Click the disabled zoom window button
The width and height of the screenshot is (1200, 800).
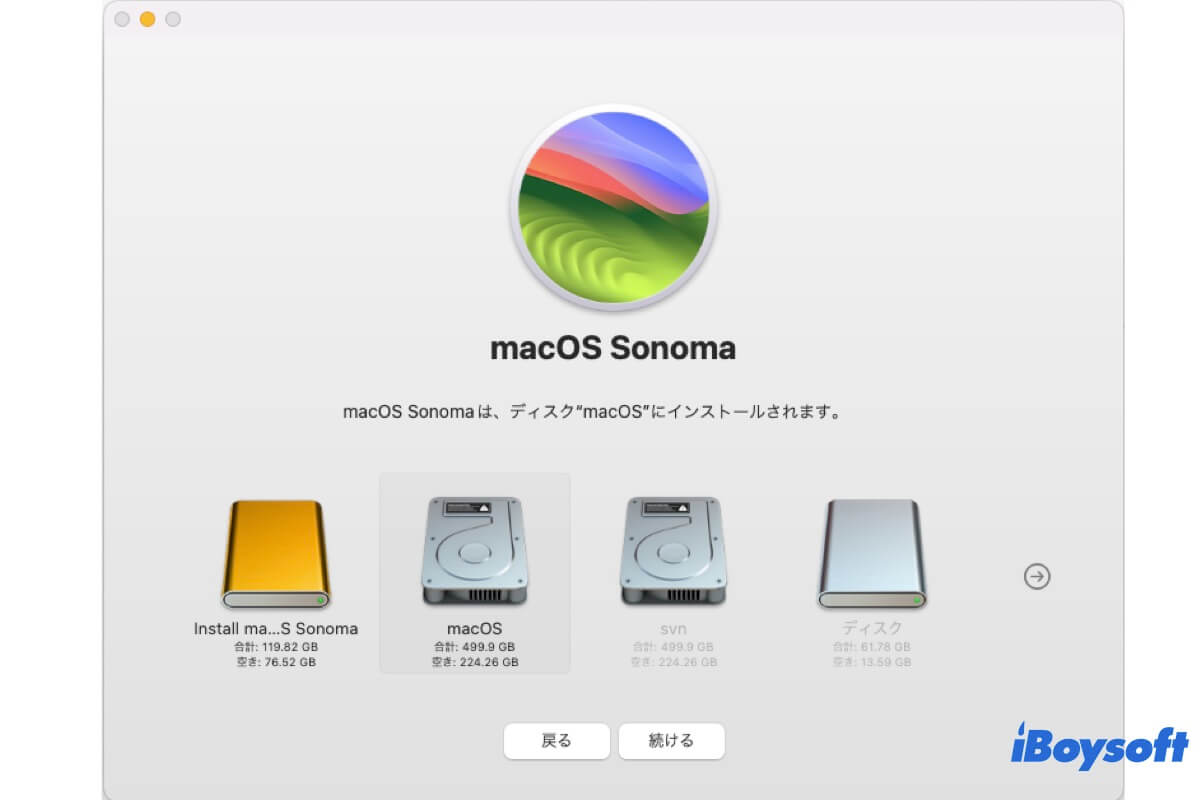coord(173,19)
